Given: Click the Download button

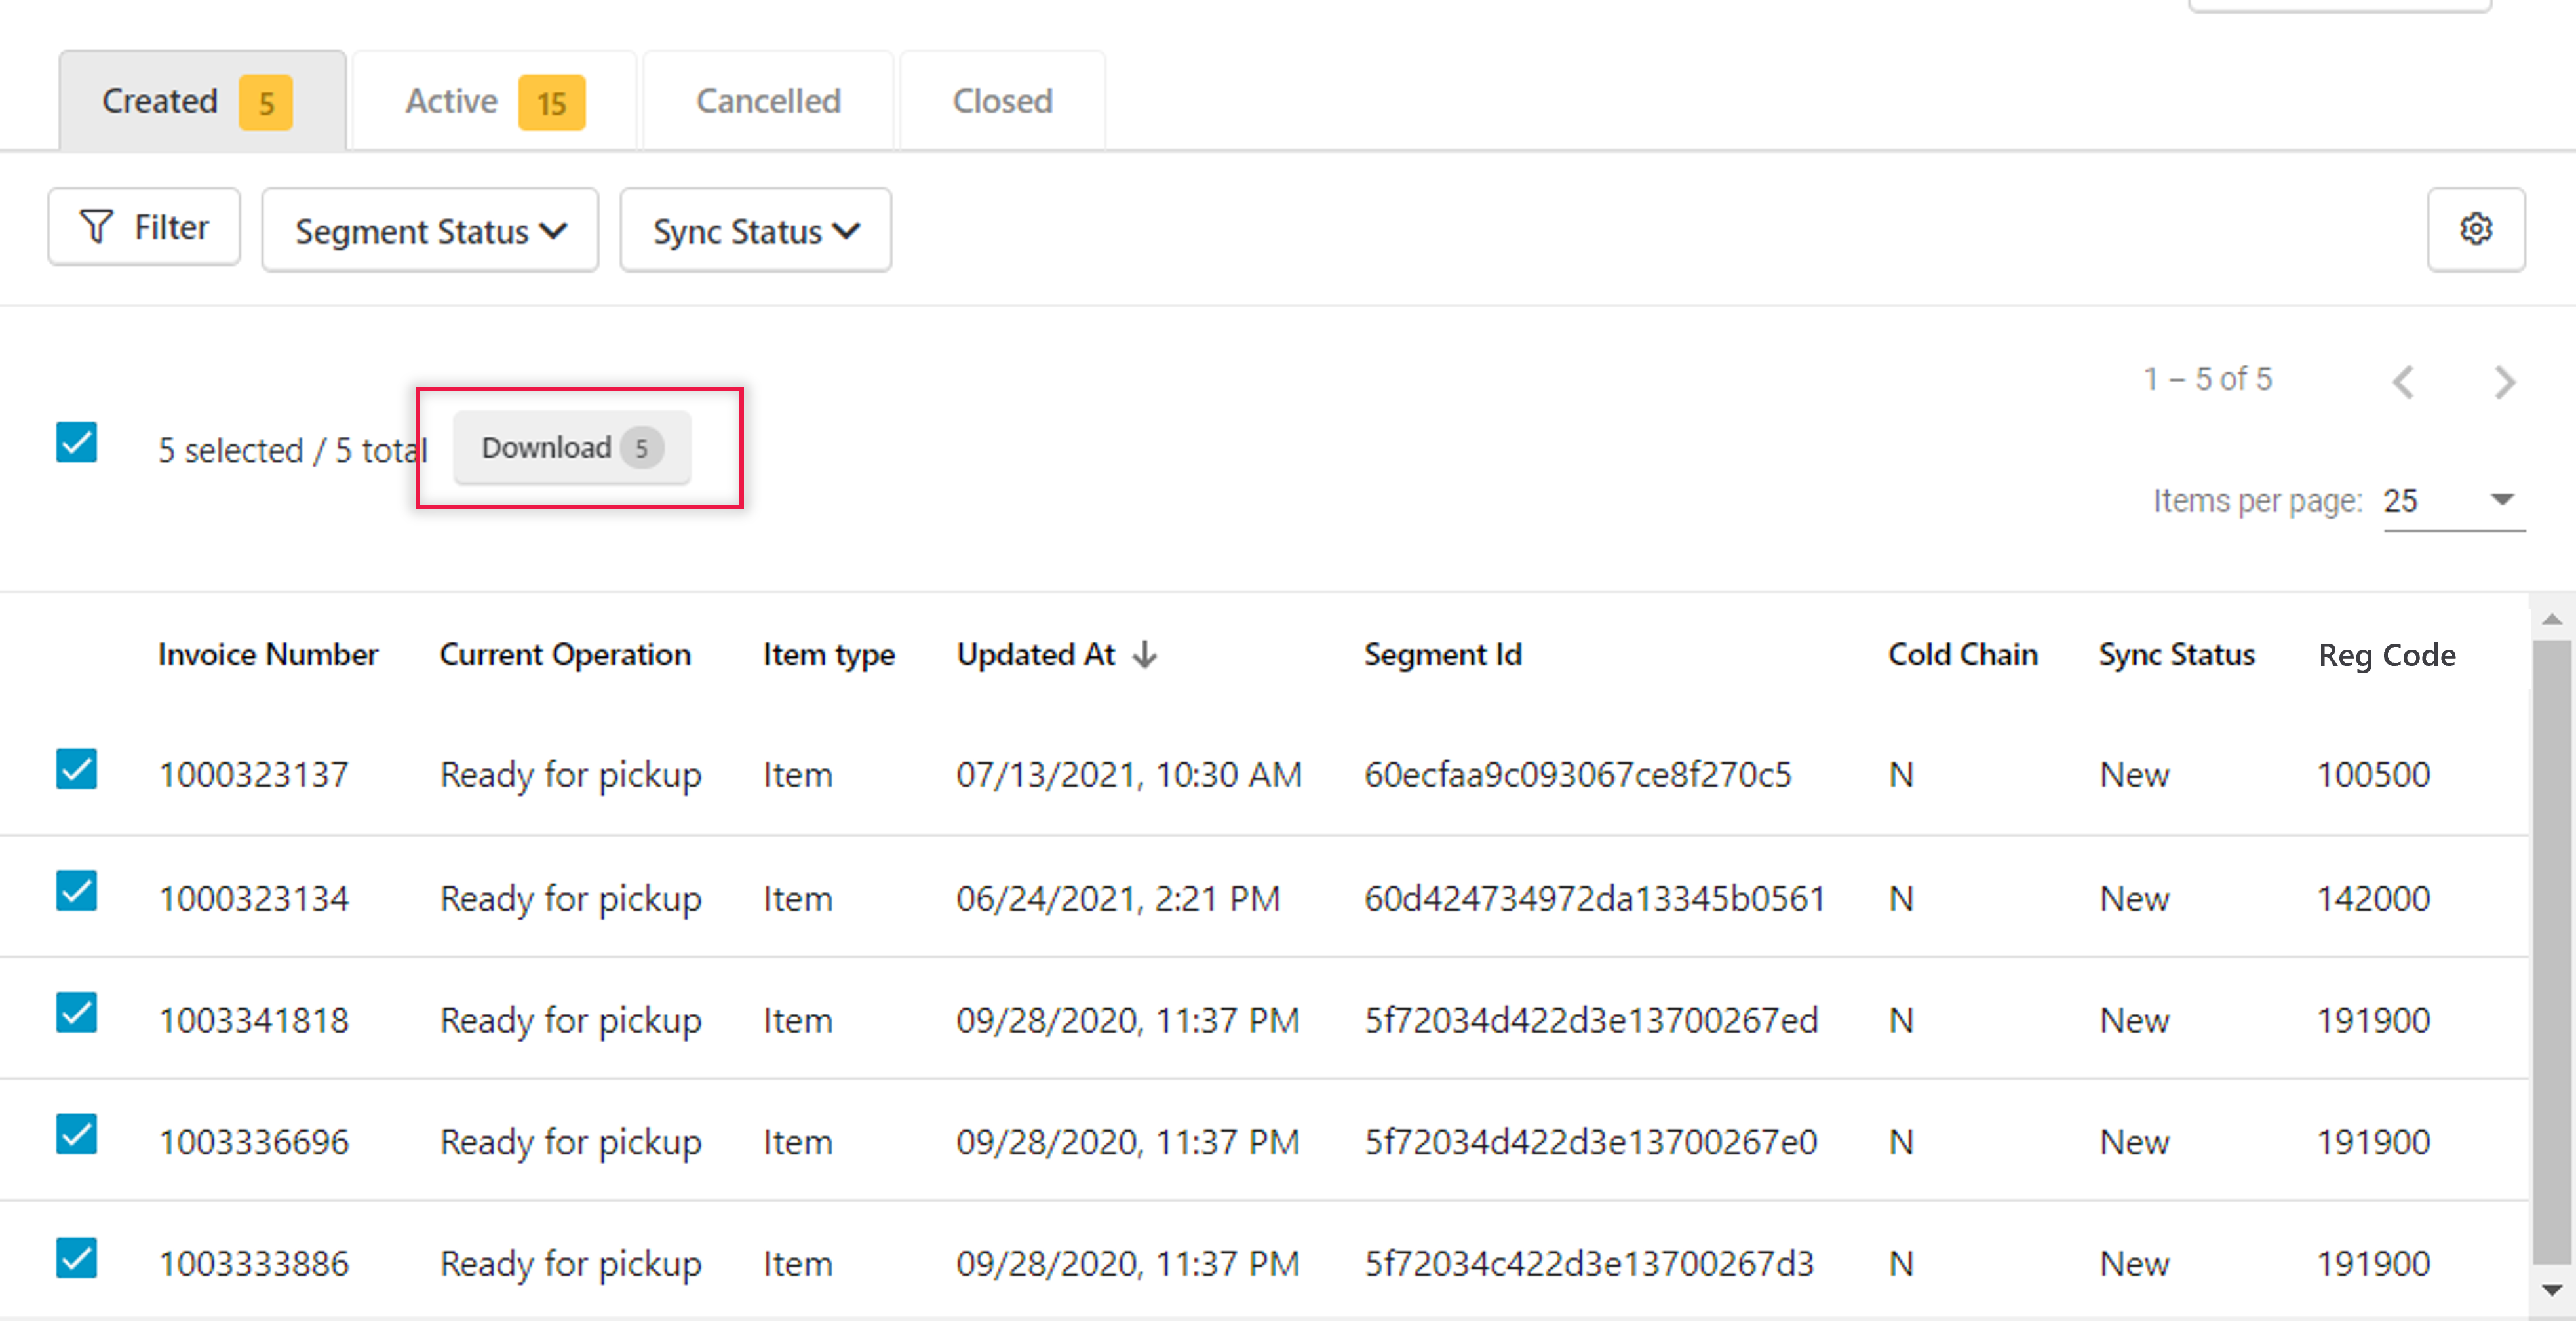Looking at the screenshot, I should (x=572, y=447).
